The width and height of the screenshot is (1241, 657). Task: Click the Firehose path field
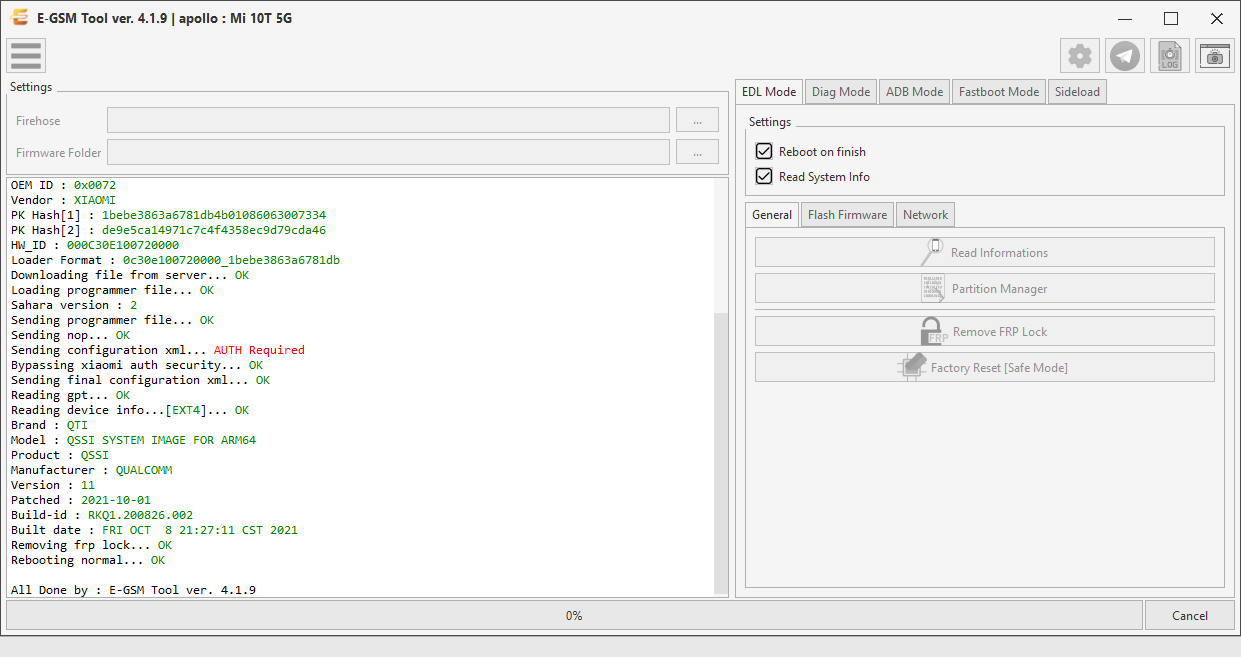point(388,120)
